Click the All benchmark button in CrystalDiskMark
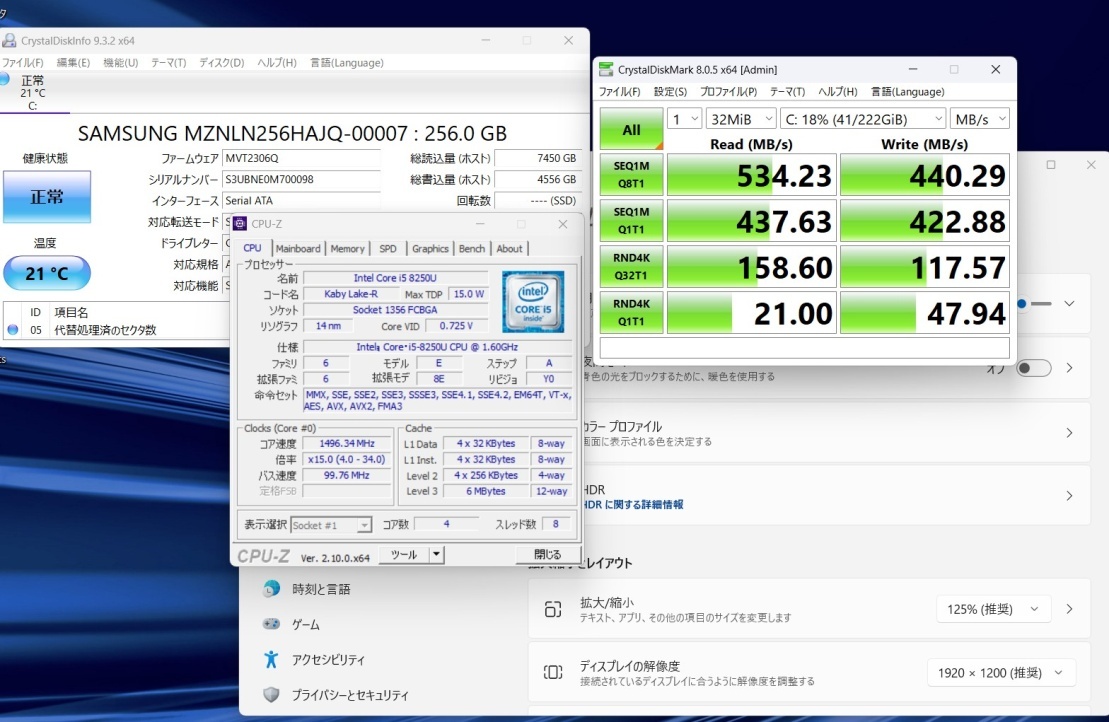The width and height of the screenshot is (1109, 722). 631,129
